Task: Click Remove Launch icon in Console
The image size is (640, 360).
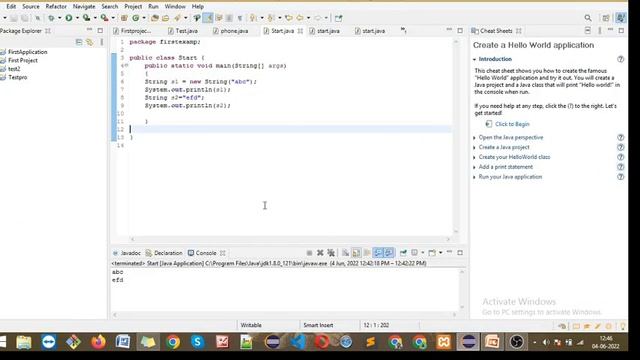Action: coord(320,253)
